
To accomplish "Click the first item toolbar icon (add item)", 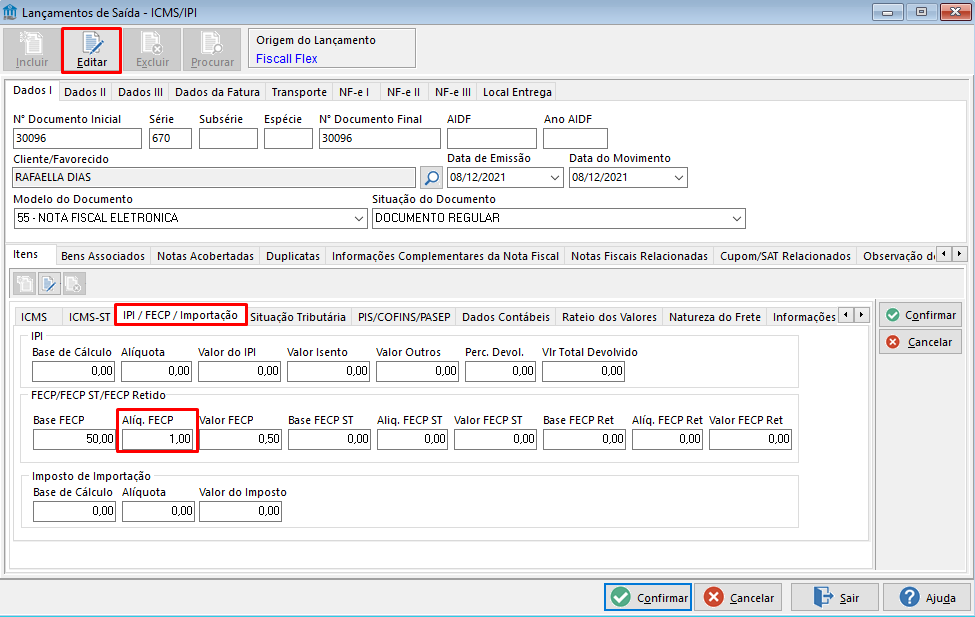I will click(x=25, y=284).
